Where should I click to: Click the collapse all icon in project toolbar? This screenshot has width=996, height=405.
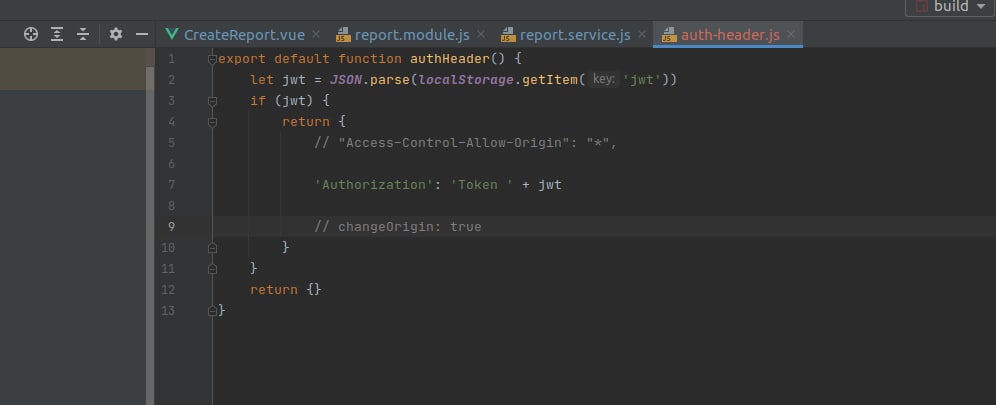click(x=83, y=34)
